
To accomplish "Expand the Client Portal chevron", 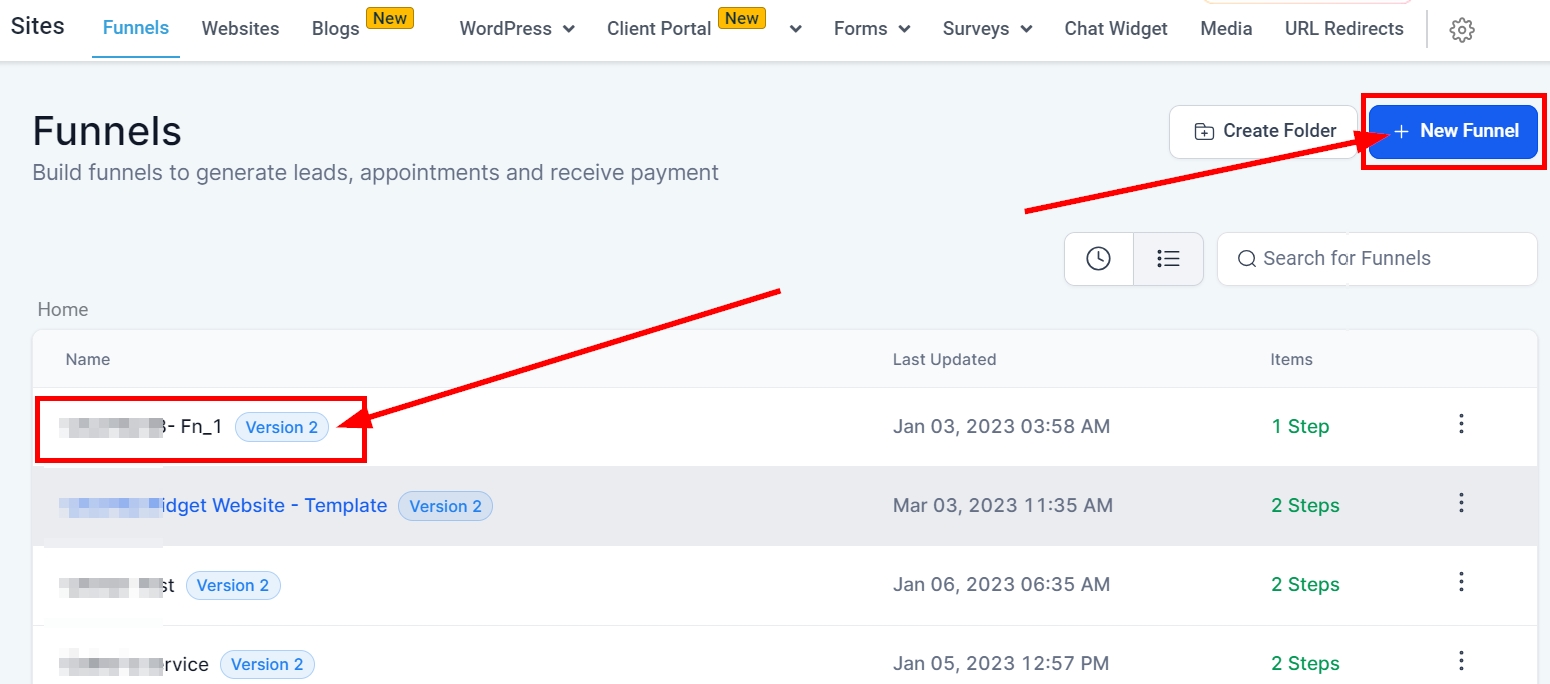I will pyautogui.click(x=795, y=29).
